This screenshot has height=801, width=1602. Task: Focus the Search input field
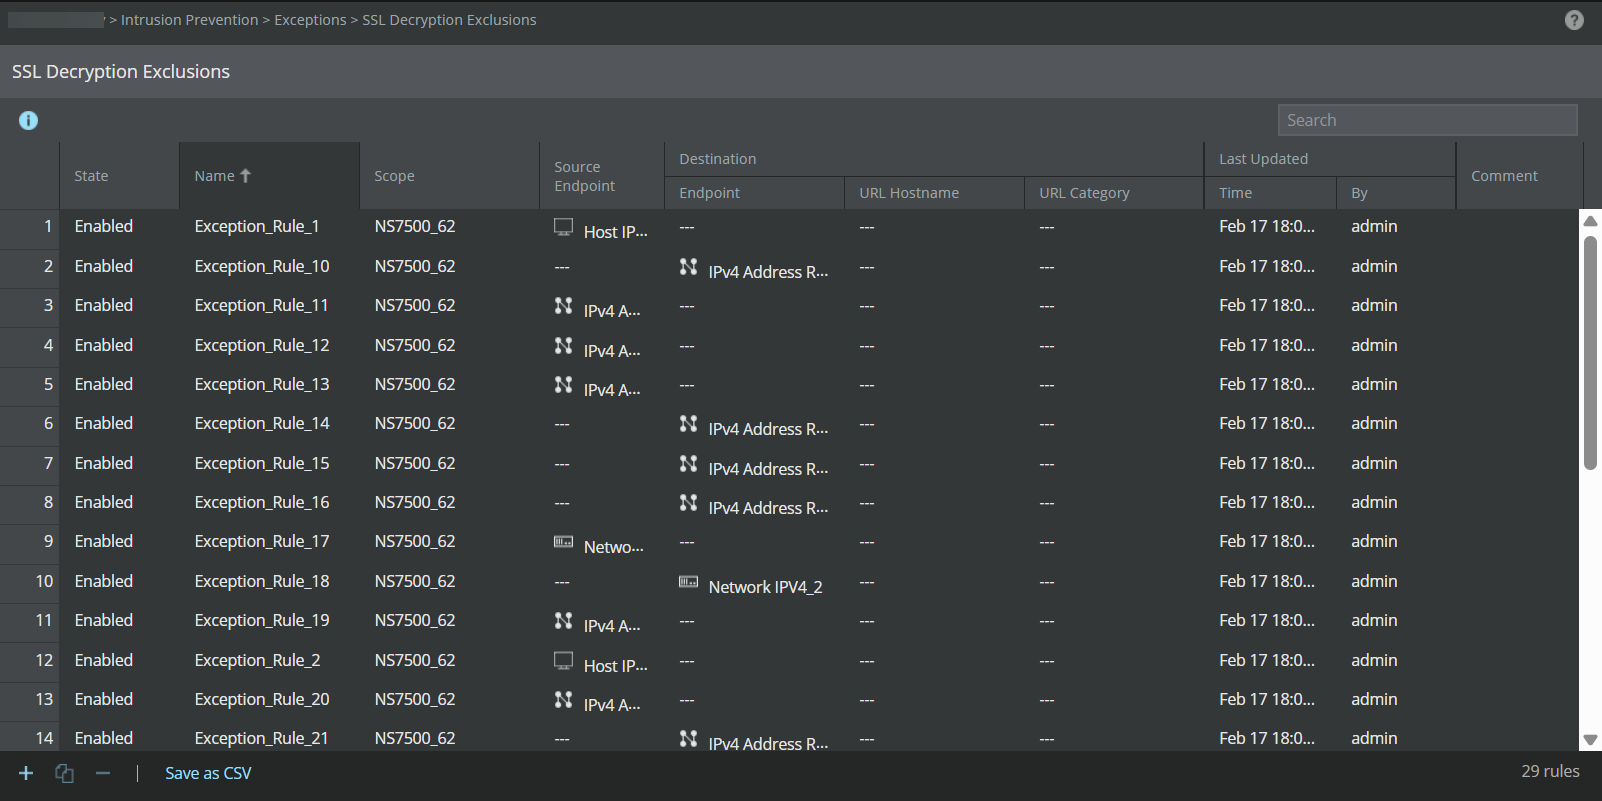click(x=1427, y=120)
